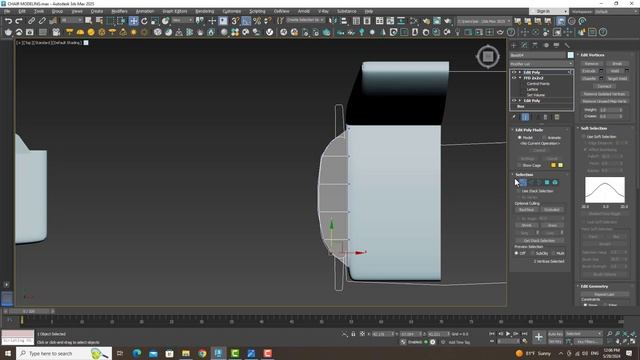The height and width of the screenshot is (360, 640).
Task: Select Preview Selection Off radio button
Action: [517, 253]
